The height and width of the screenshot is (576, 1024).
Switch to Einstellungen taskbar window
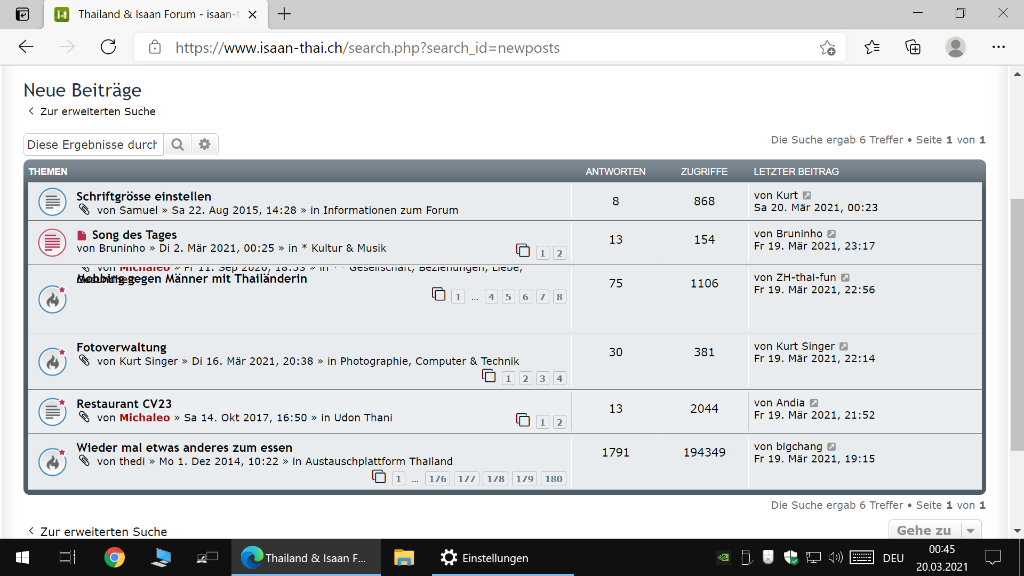coord(503,558)
